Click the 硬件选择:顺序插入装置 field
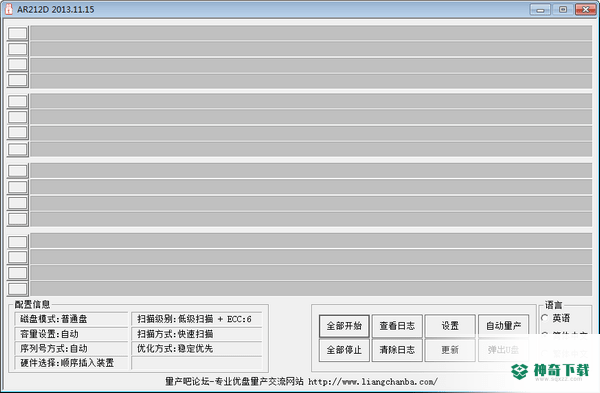 click(x=71, y=363)
